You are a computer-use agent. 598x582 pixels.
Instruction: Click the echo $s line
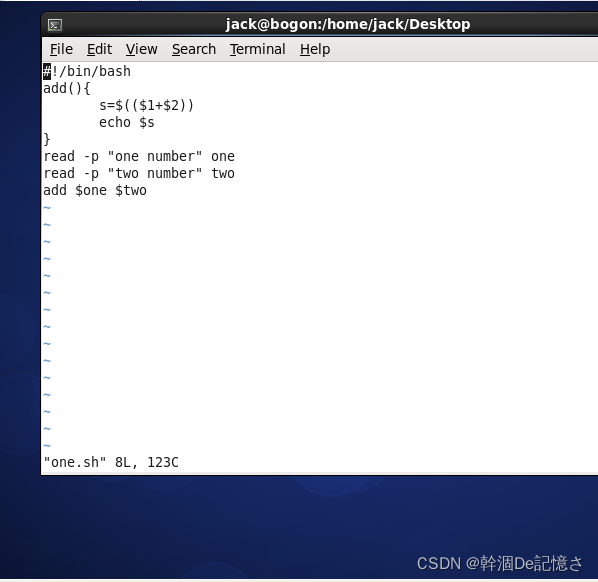(x=127, y=122)
